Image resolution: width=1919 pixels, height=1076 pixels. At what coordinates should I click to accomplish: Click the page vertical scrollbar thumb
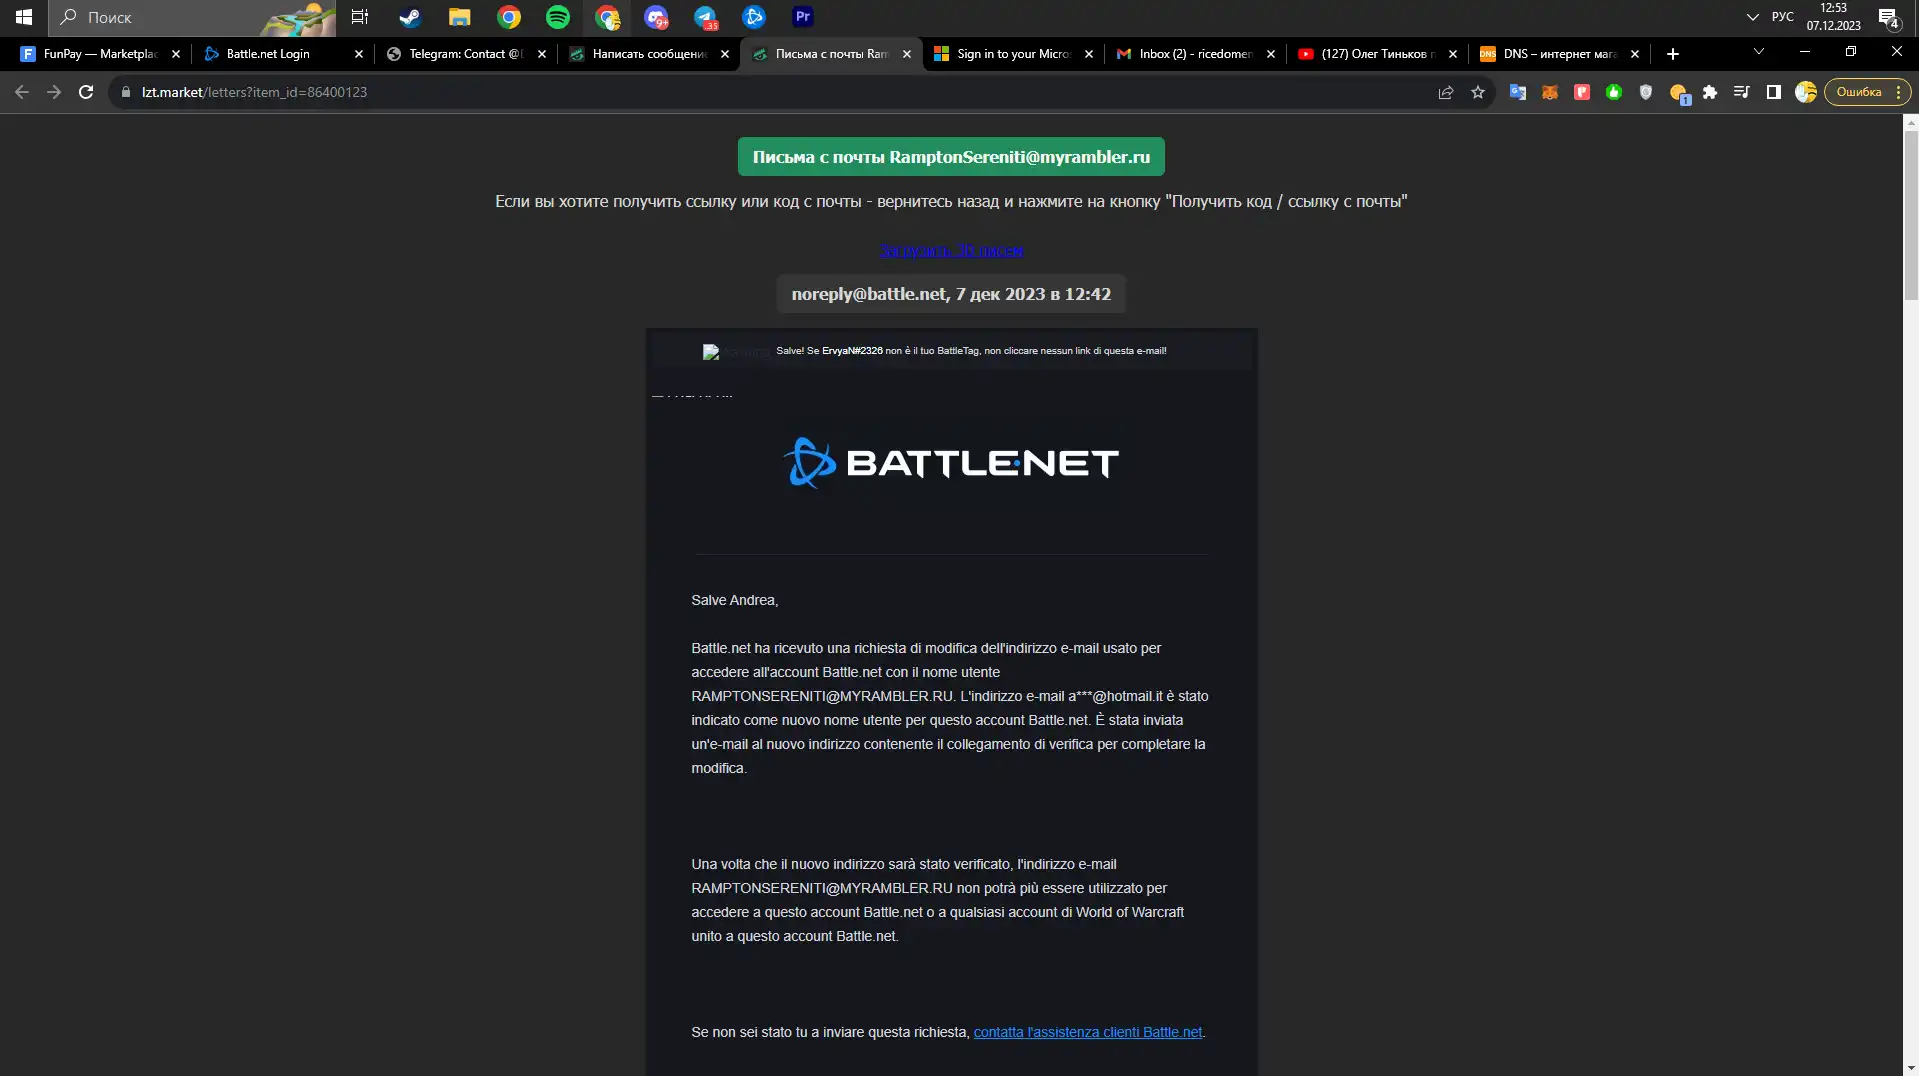pos(1910,215)
